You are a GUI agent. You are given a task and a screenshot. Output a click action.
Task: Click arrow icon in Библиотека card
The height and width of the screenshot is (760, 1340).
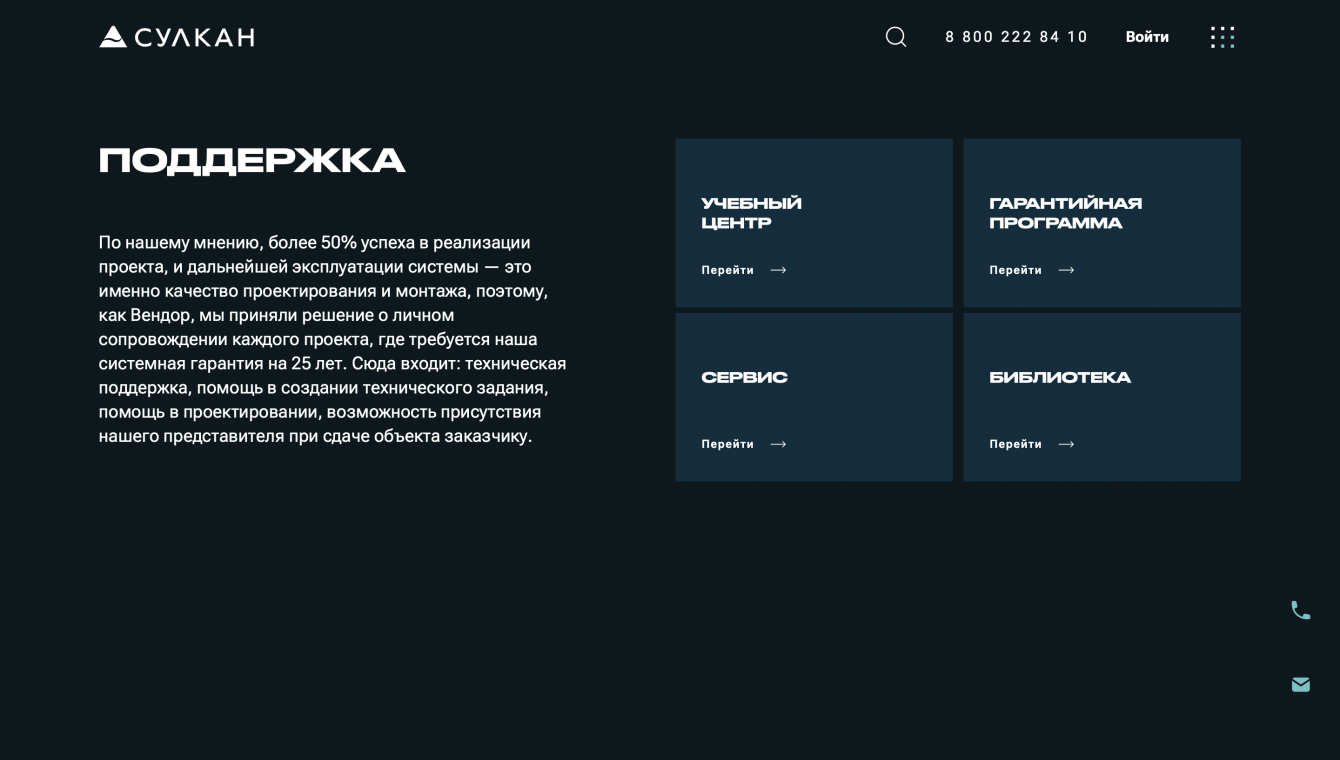coord(1066,444)
